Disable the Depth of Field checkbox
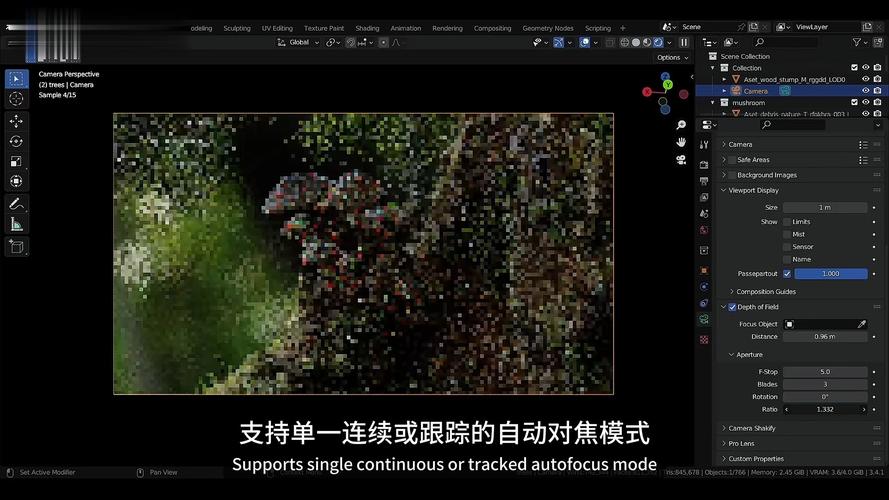Screen dimensions: 889x500 733,307
